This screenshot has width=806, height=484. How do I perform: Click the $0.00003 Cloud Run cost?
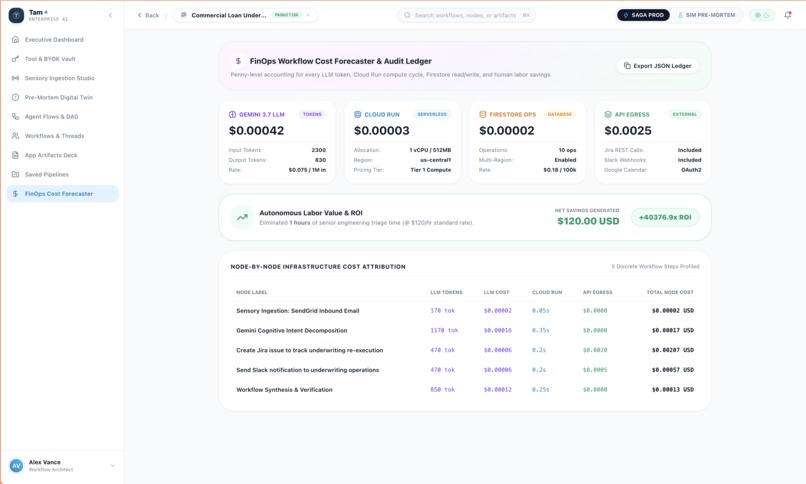pyautogui.click(x=382, y=131)
